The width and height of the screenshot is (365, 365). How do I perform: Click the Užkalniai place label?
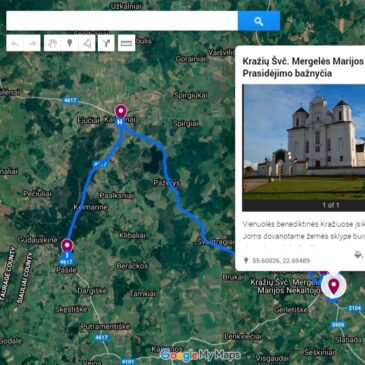(x=126, y=6)
